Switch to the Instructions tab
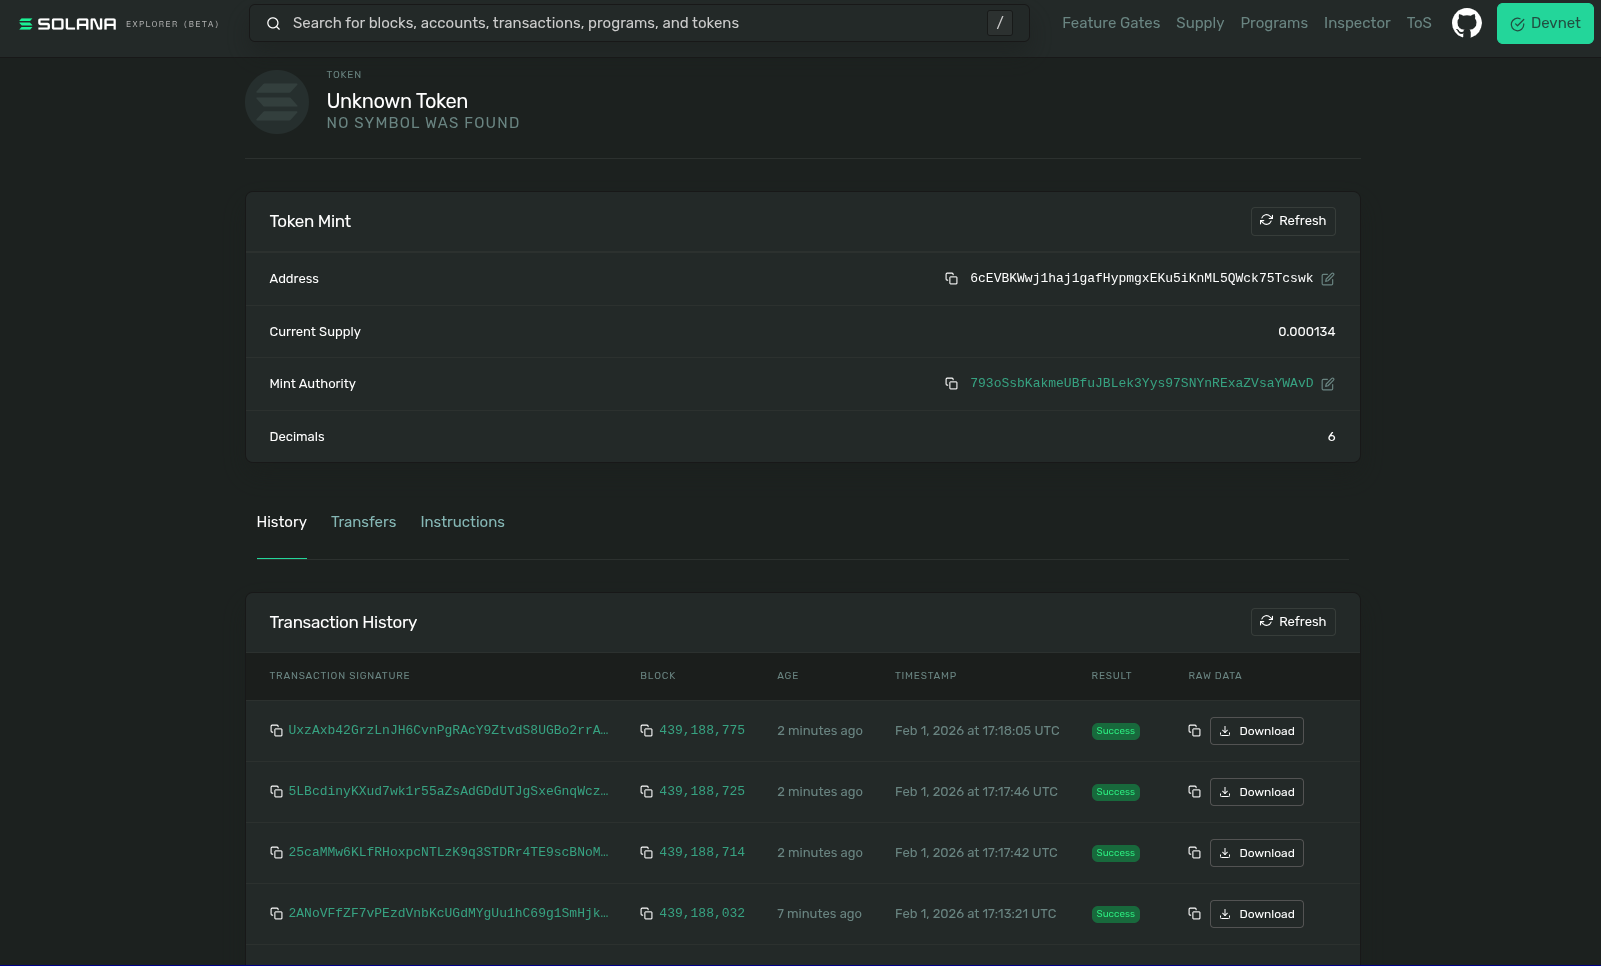The width and height of the screenshot is (1601, 966). 462,522
